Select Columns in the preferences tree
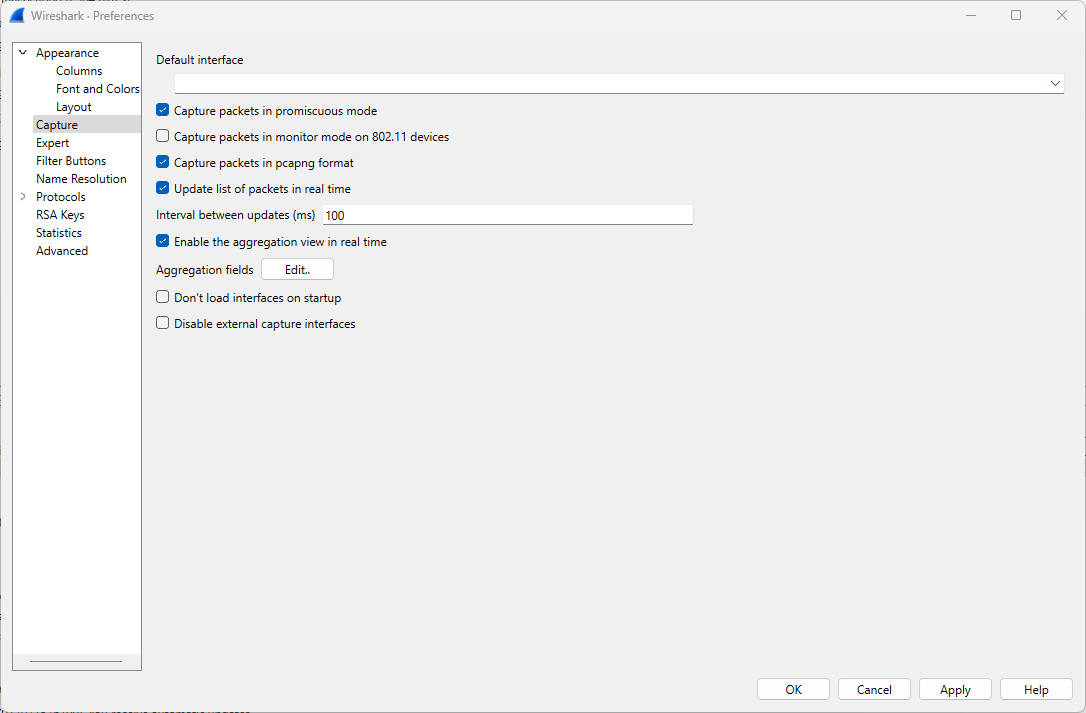 (x=79, y=71)
